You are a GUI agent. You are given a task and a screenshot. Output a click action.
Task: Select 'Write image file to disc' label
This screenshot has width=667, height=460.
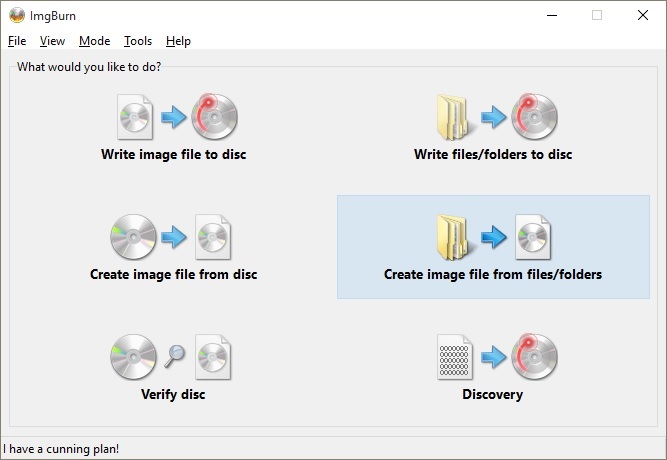pos(174,154)
